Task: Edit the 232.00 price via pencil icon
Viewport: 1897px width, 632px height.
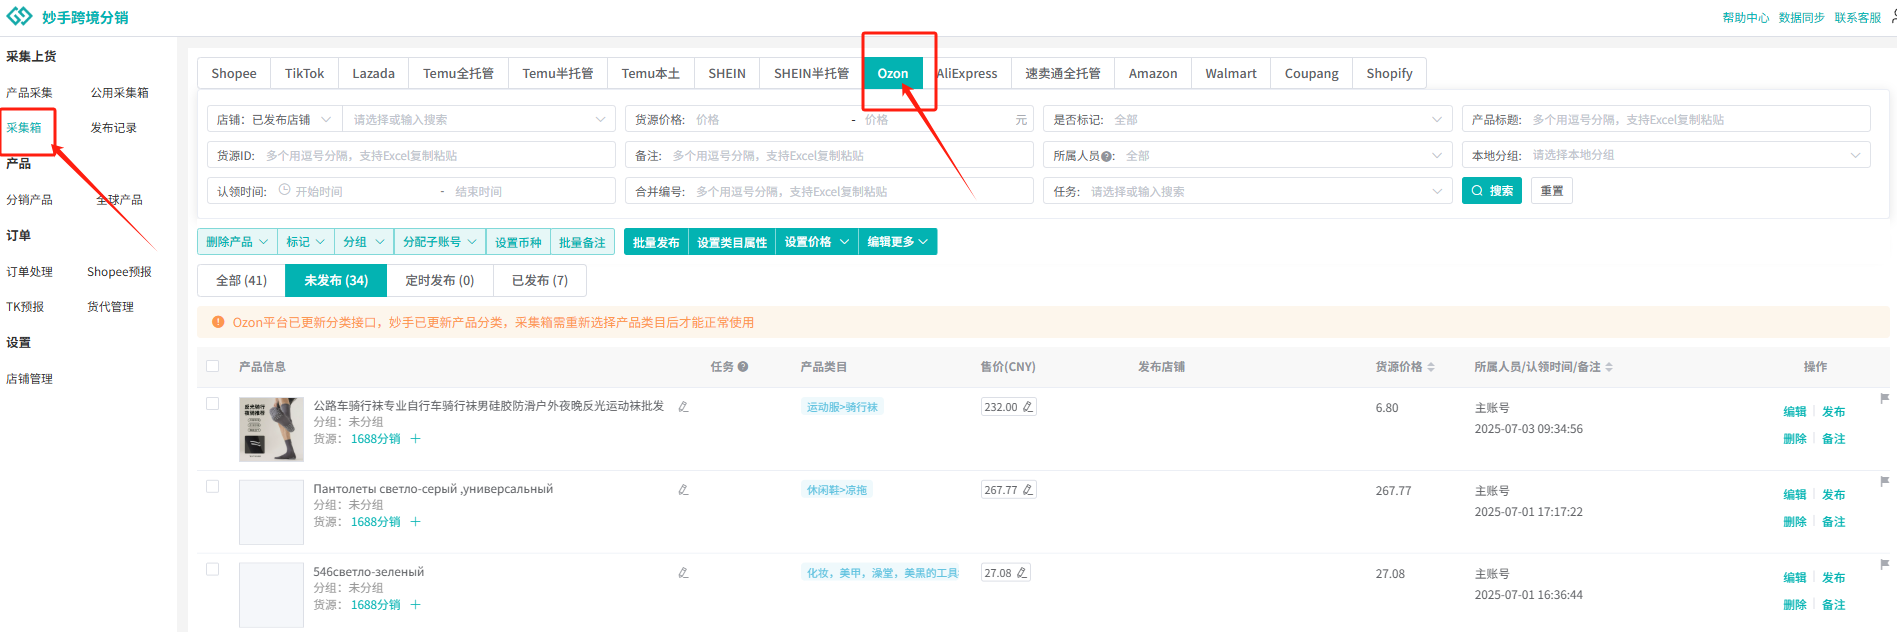Action: pos(1028,407)
